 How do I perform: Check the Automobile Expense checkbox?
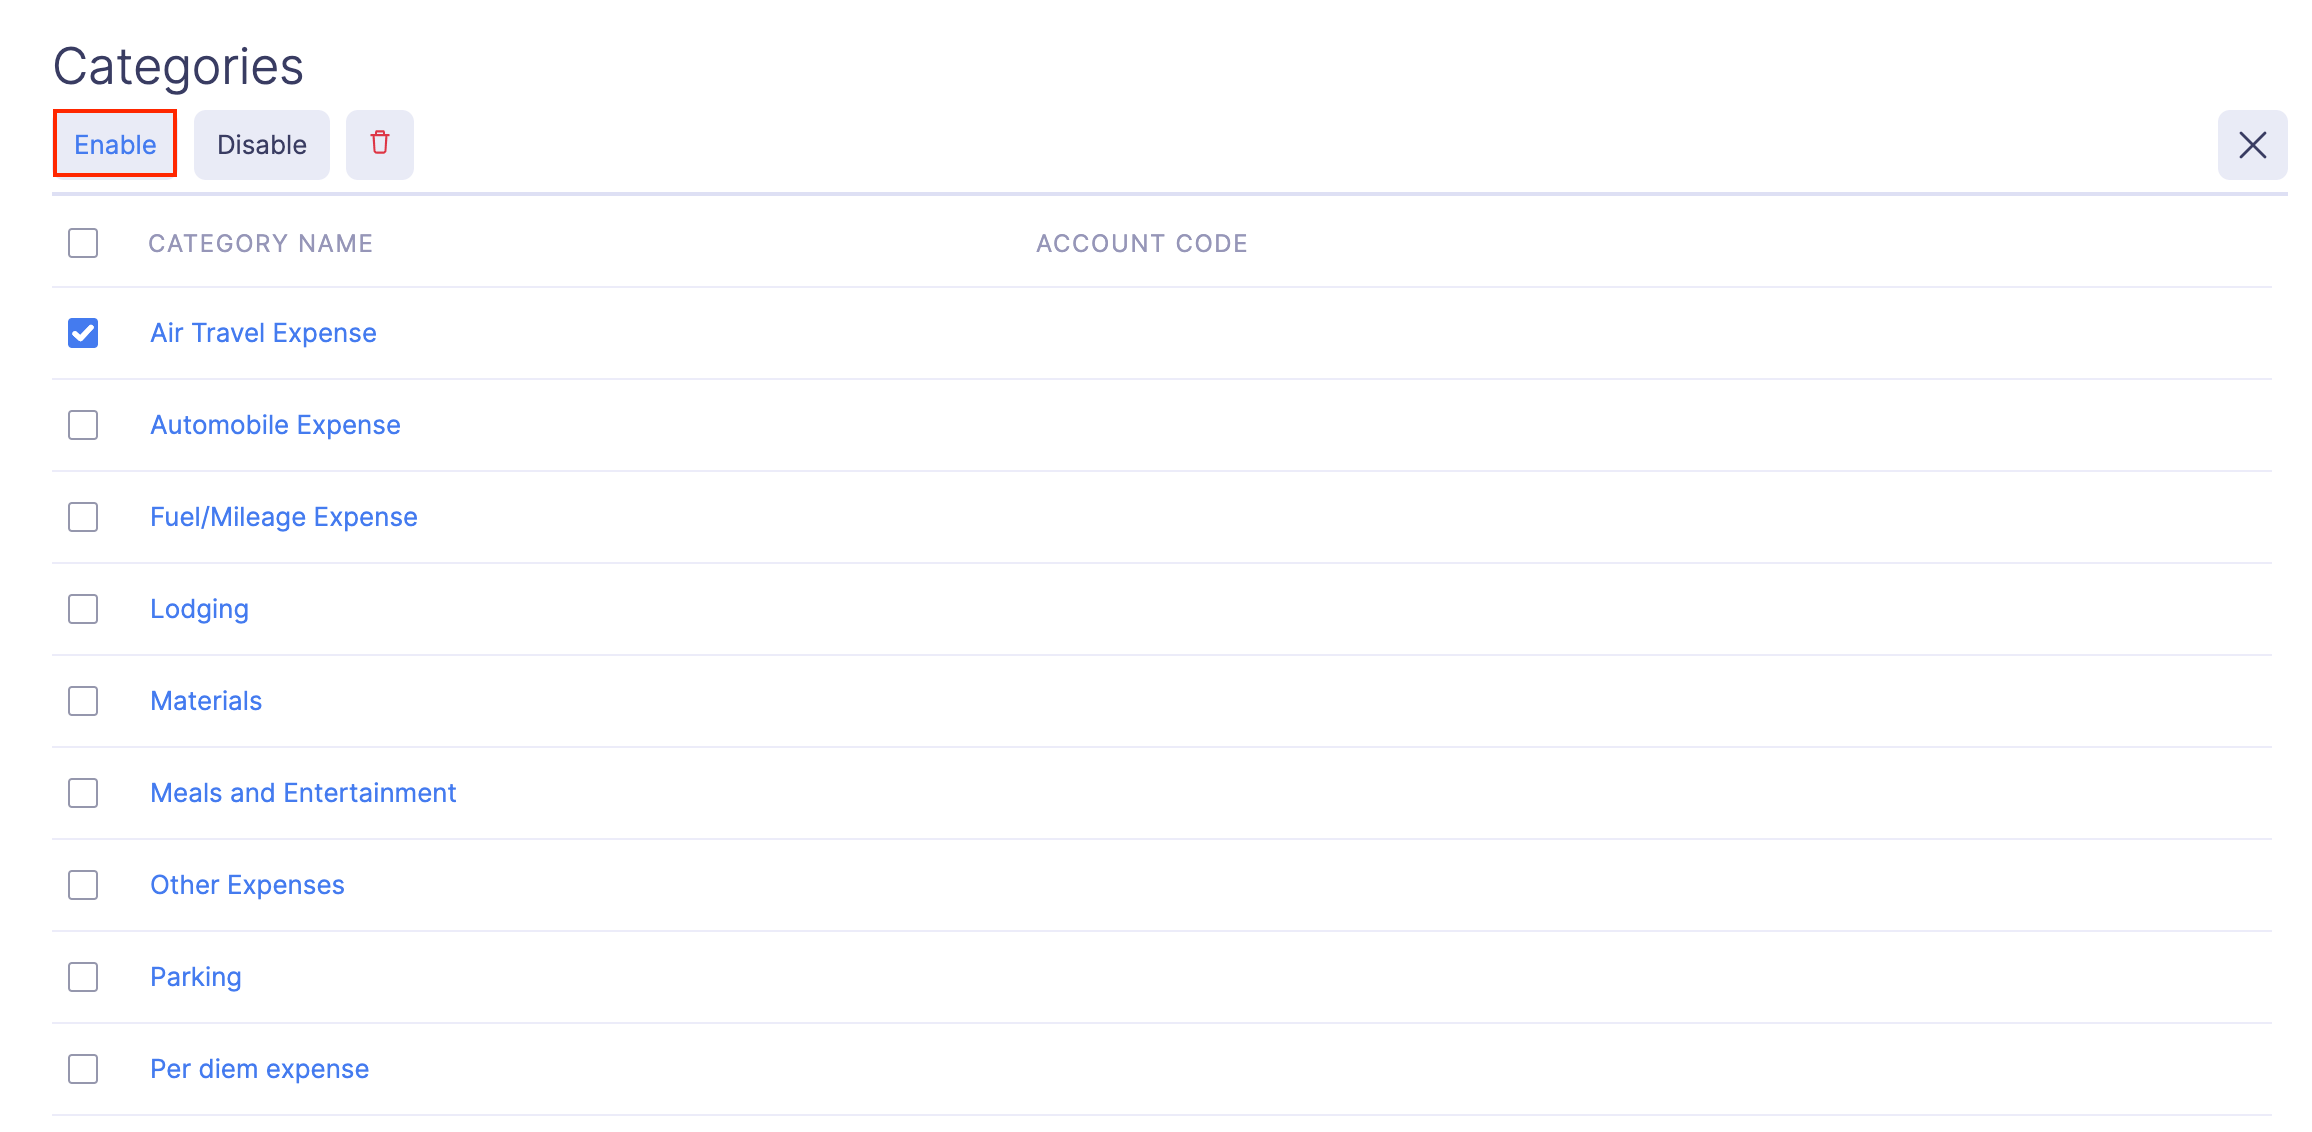pos(82,425)
